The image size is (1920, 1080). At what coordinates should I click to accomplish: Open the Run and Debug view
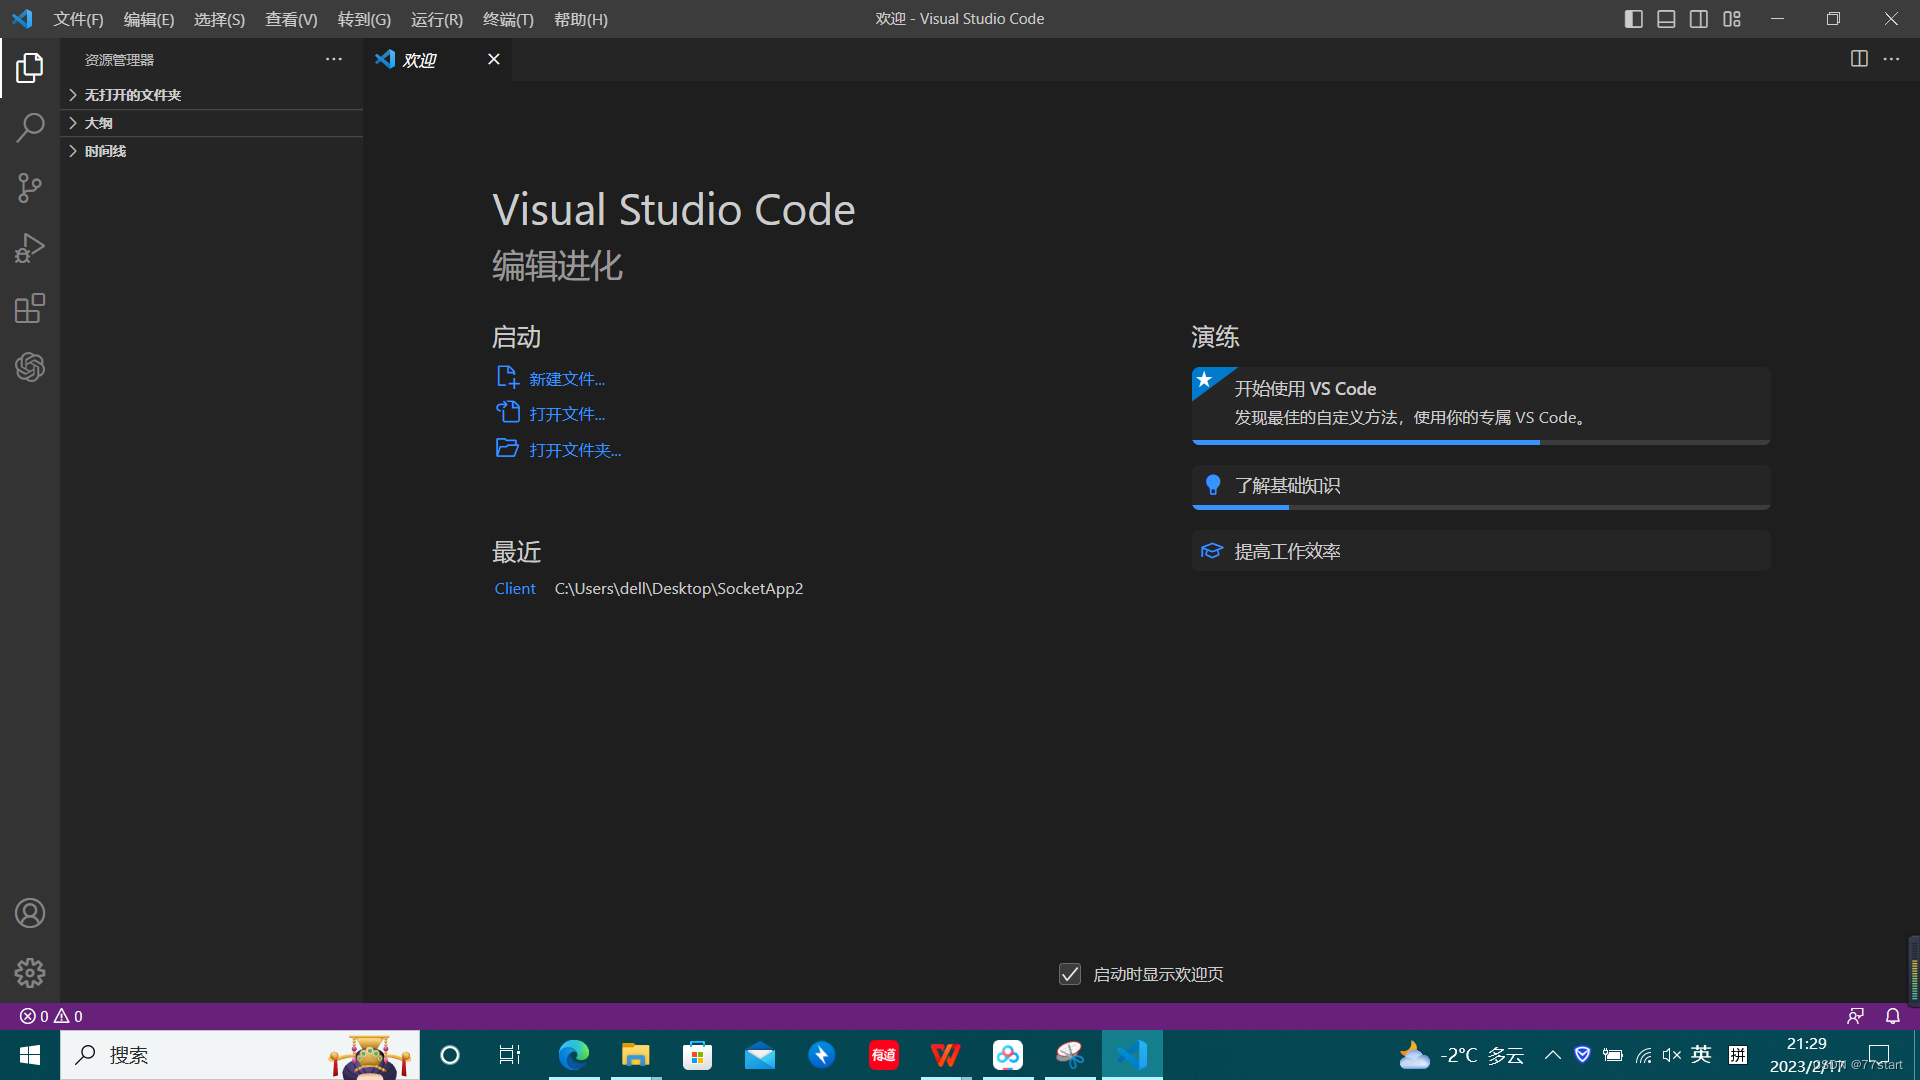(30, 248)
